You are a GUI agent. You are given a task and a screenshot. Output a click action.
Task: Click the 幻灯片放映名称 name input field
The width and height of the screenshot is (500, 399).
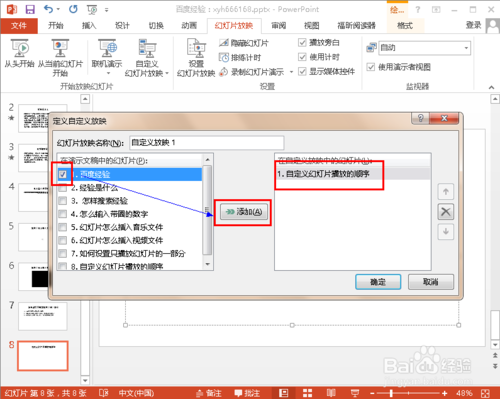coord(207,143)
